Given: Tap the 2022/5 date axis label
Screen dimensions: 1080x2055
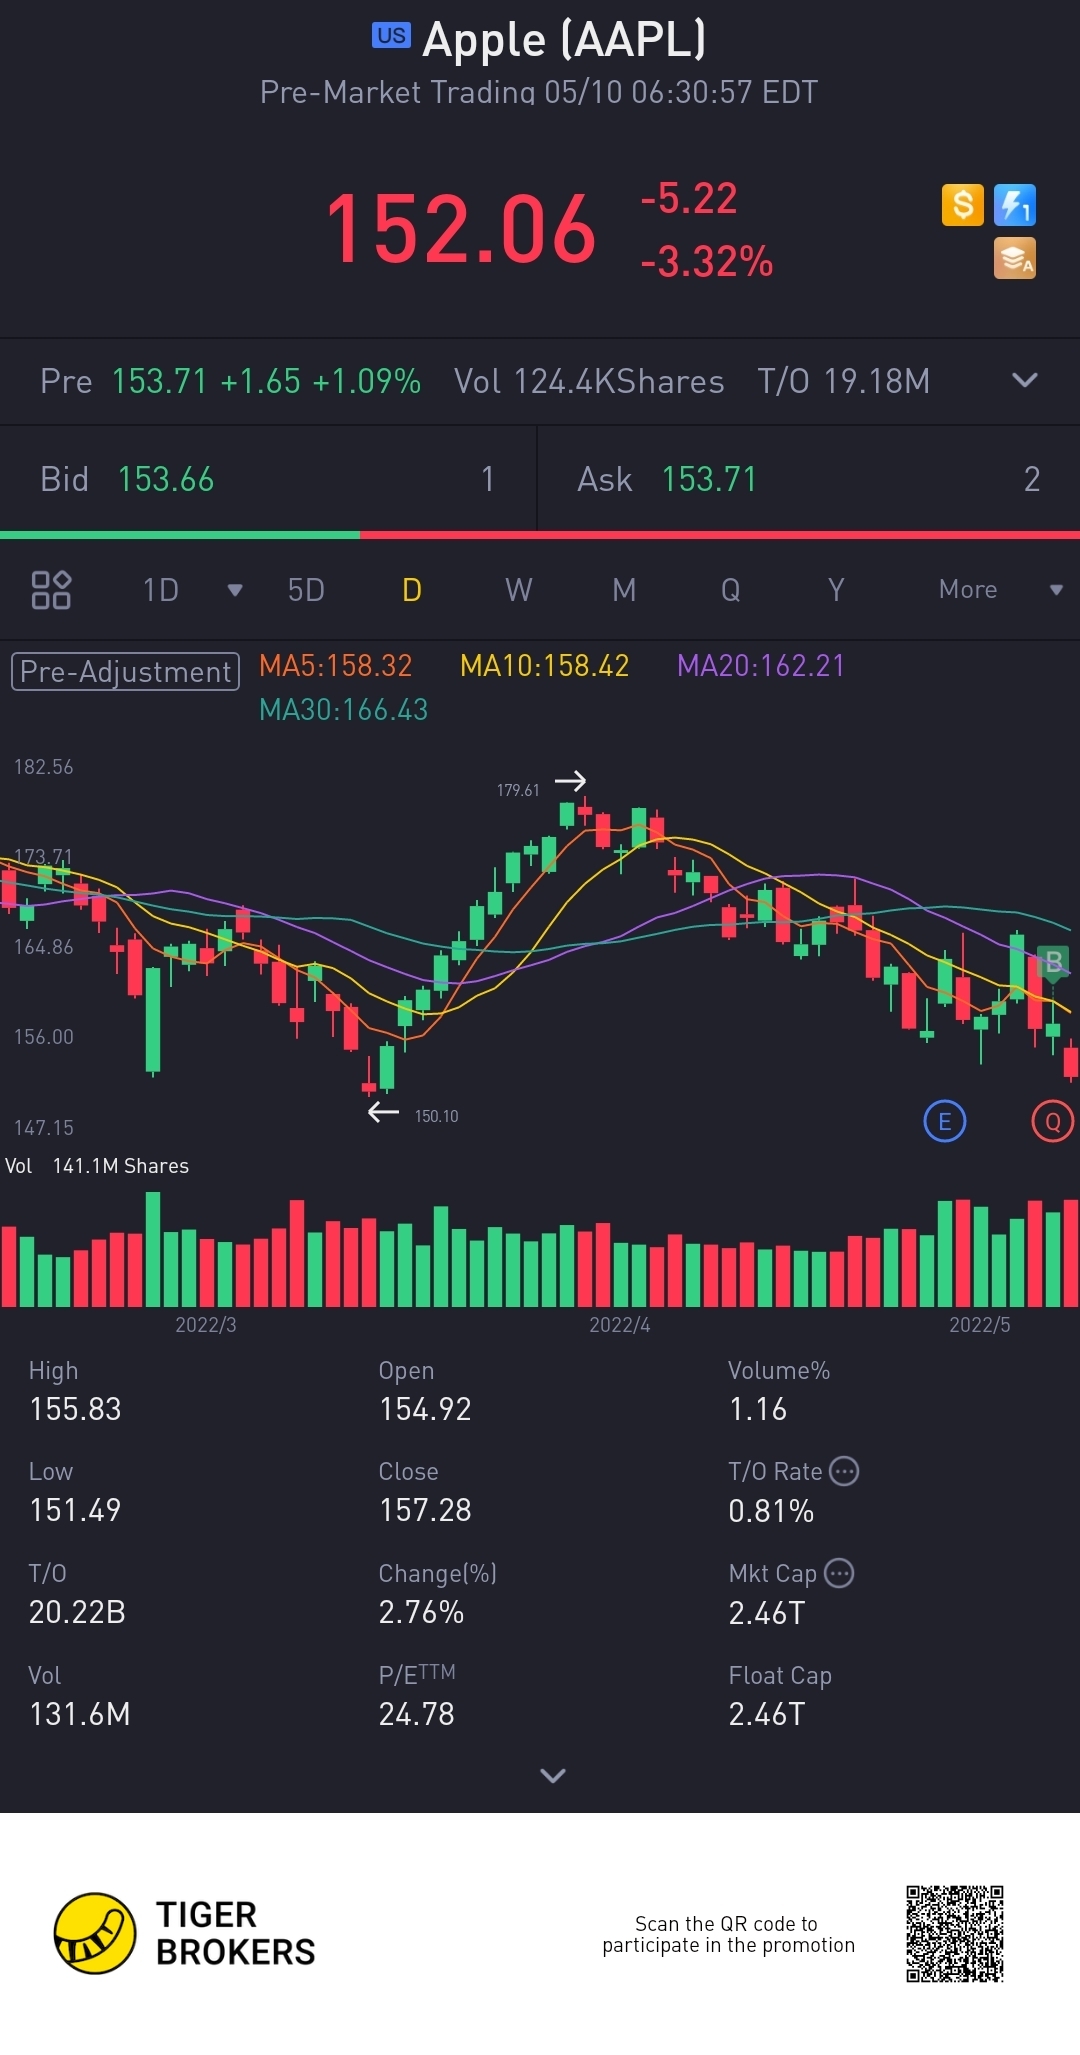Looking at the screenshot, I should pos(980,1325).
